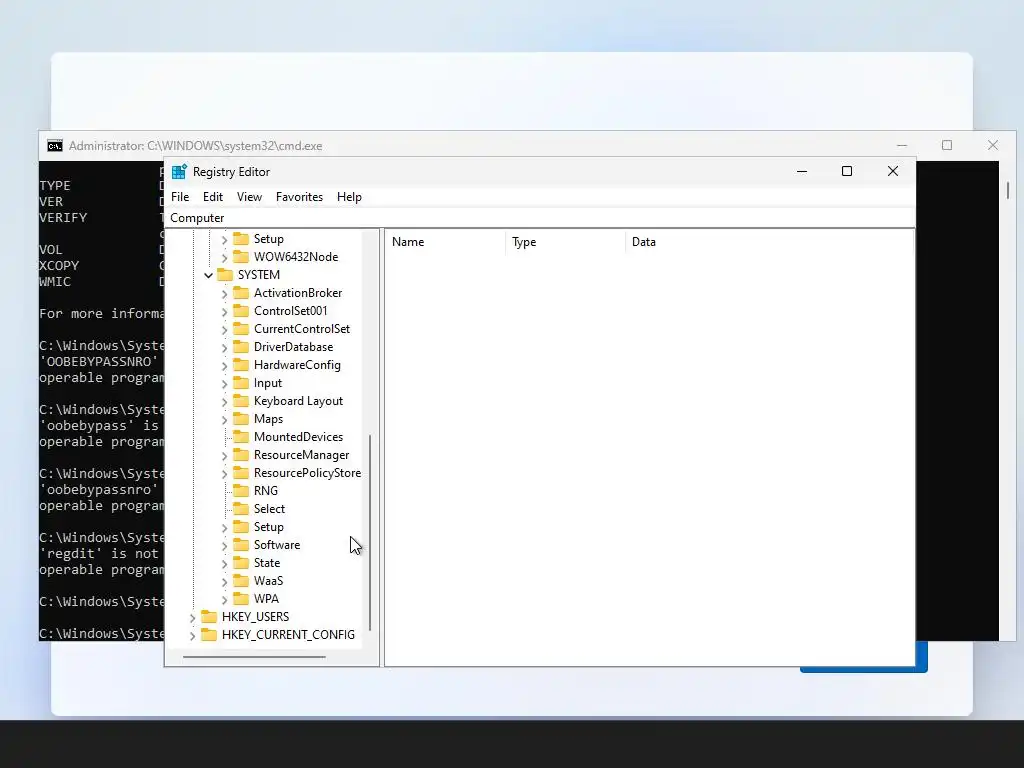Click the Registry Editor app icon in title bar
The width and height of the screenshot is (1024, 768).
tap(179, 172)
